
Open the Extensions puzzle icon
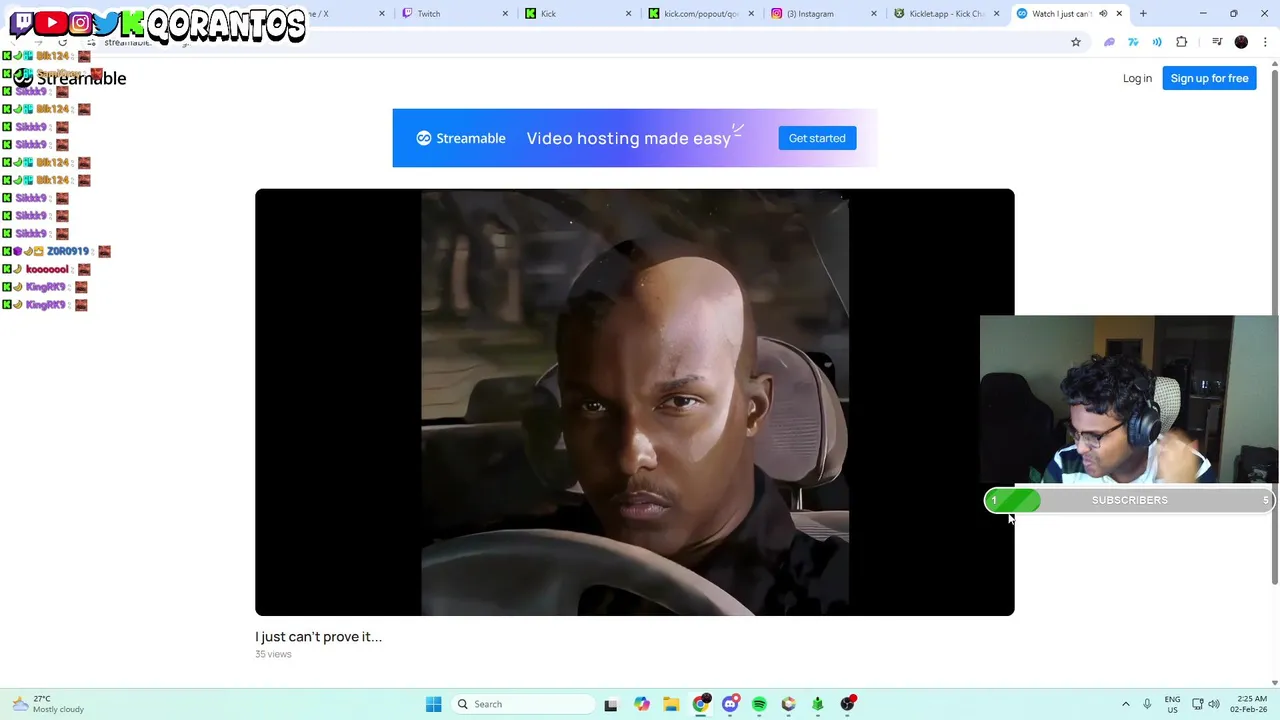(1182, 42)
